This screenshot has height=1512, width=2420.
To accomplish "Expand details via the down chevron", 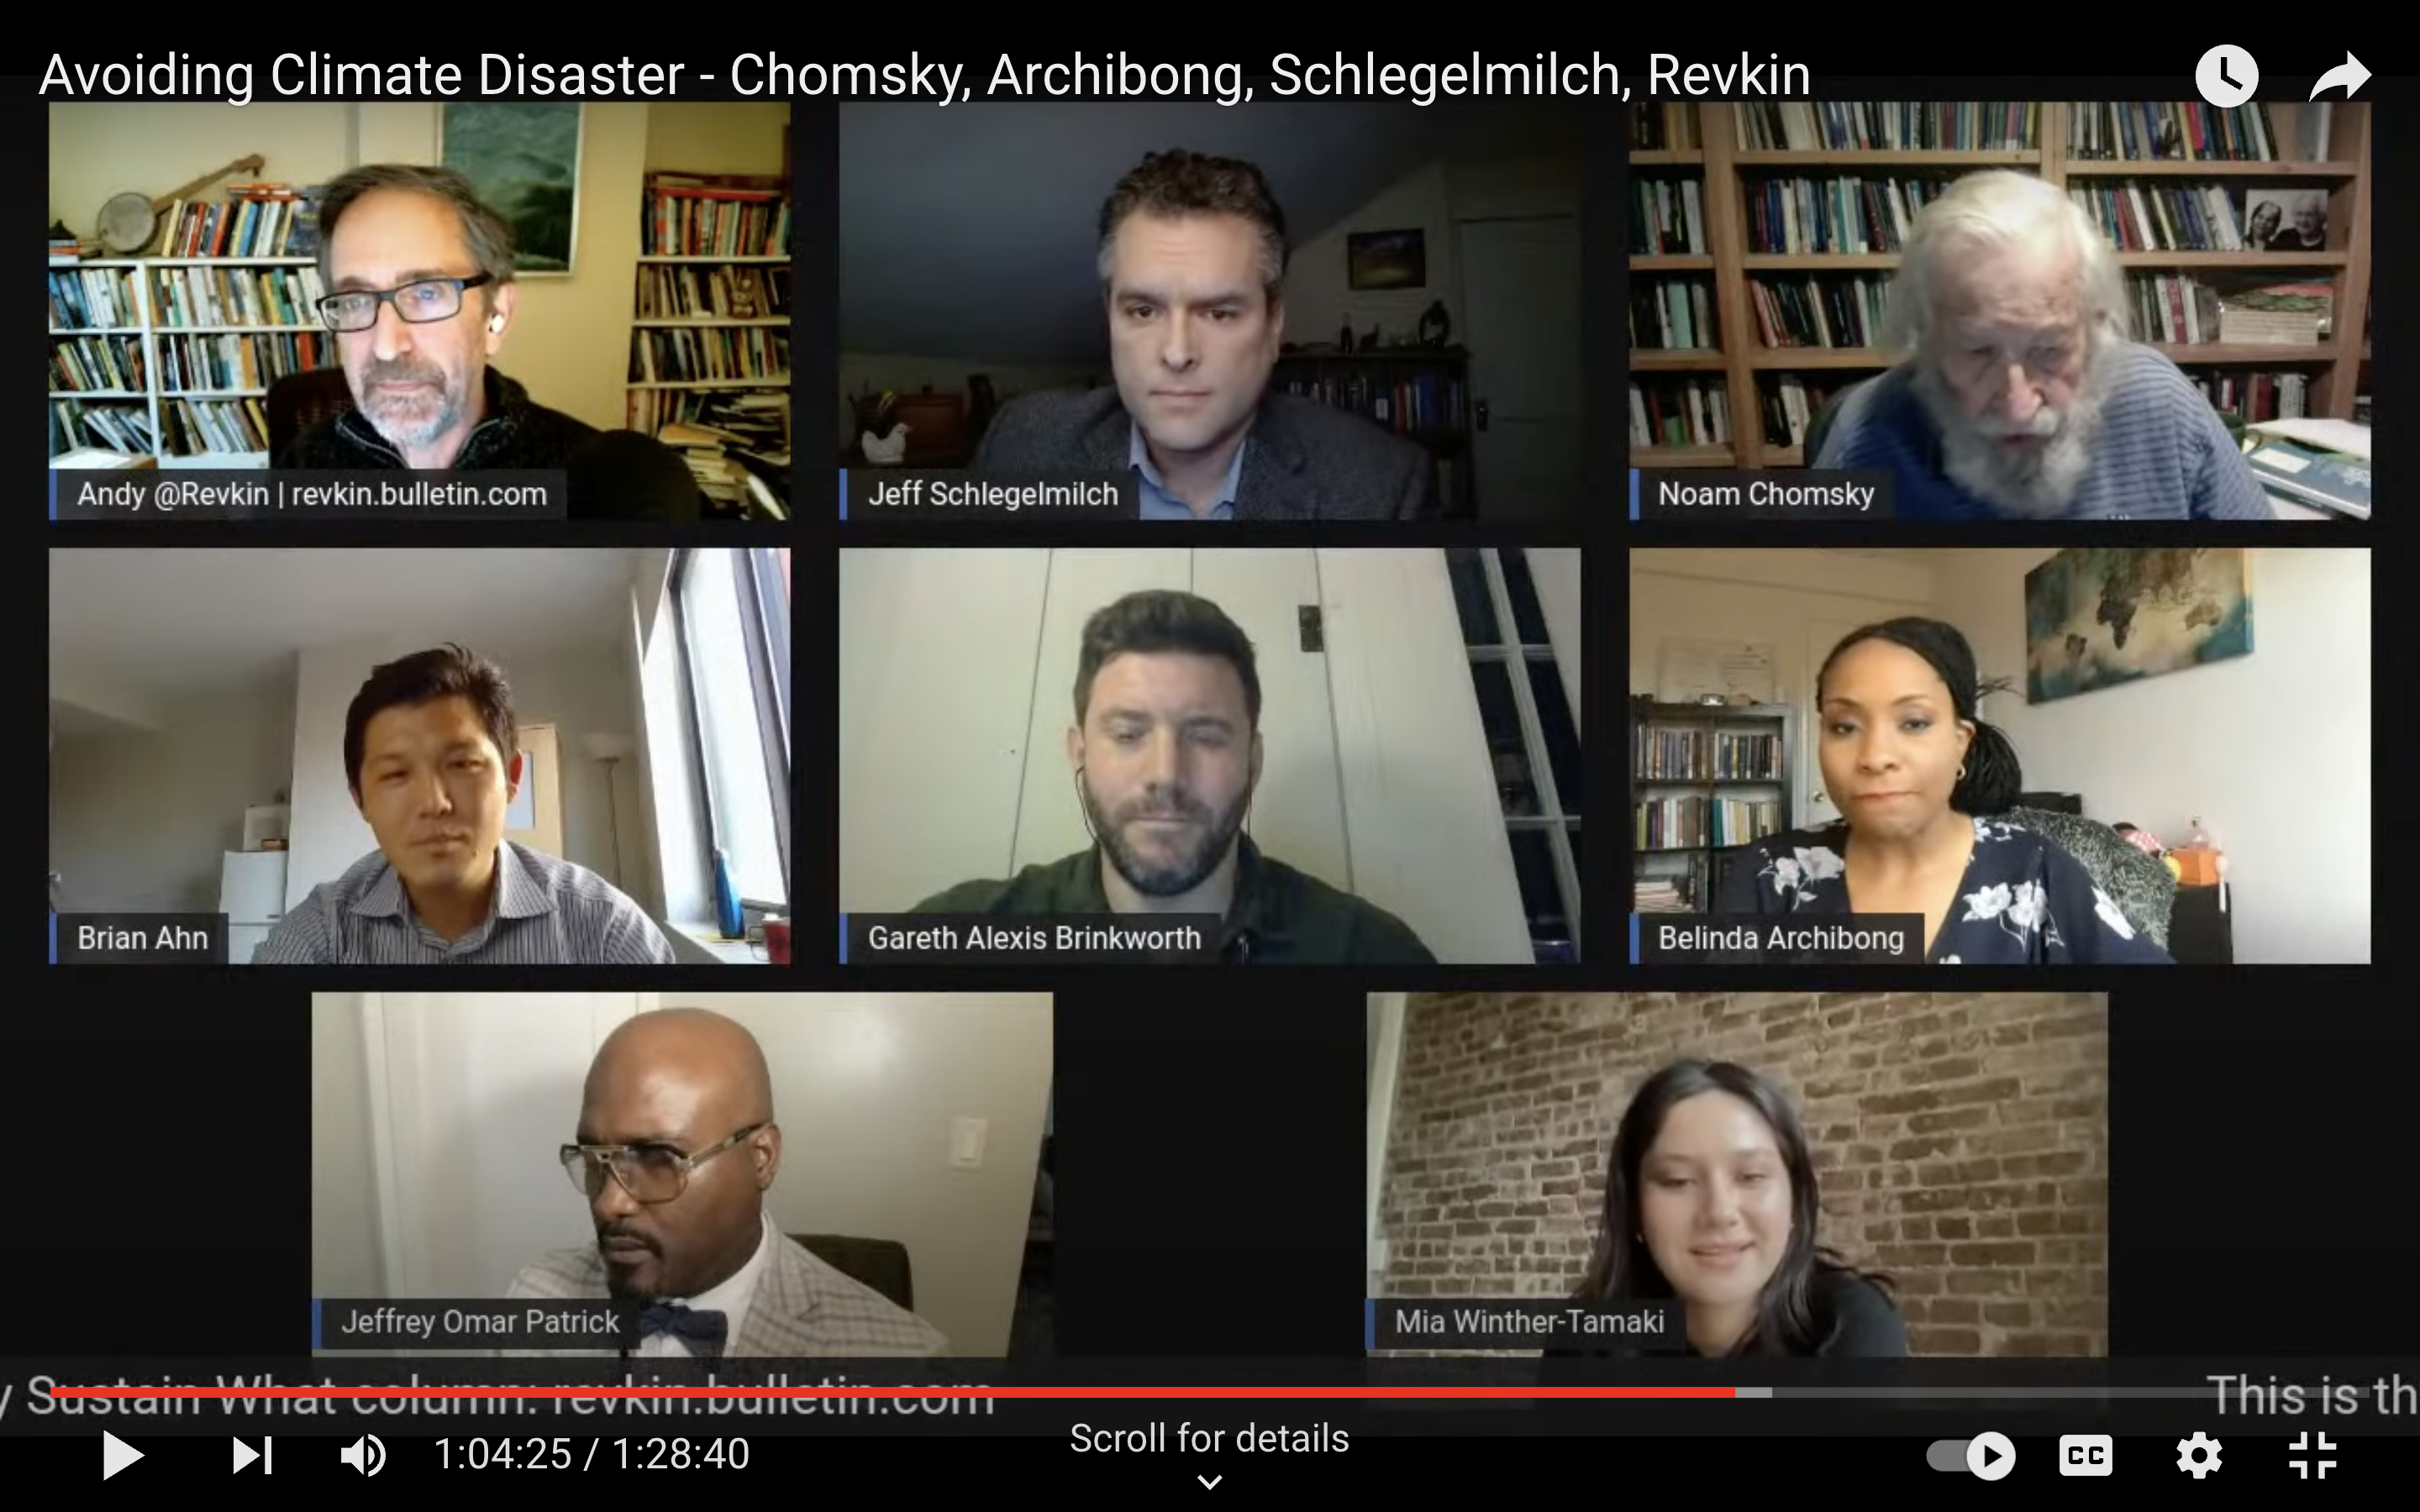I will pos(1210,1482).
